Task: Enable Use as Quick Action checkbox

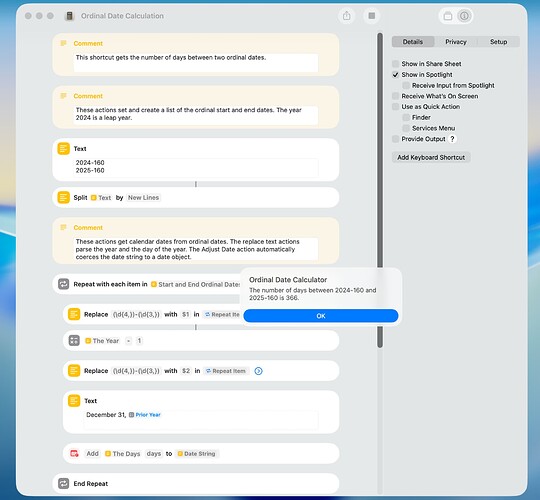Action: pos(395,107)
